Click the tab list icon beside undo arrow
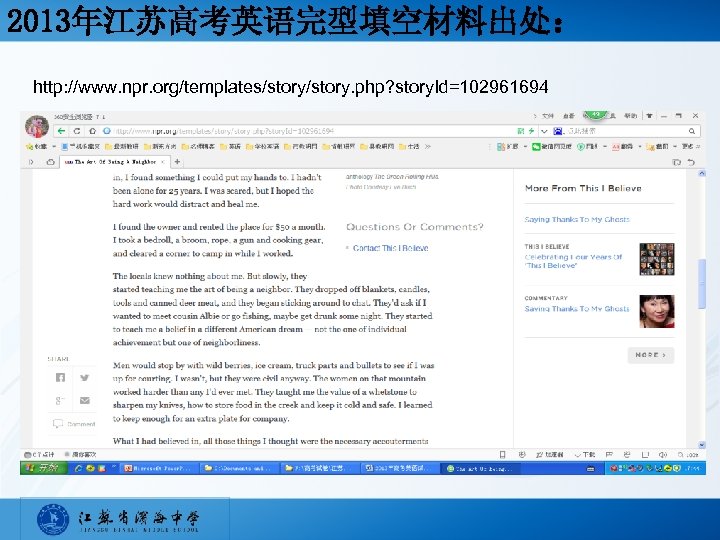Screen dimensions: 720x540 [x=676, y=162]
